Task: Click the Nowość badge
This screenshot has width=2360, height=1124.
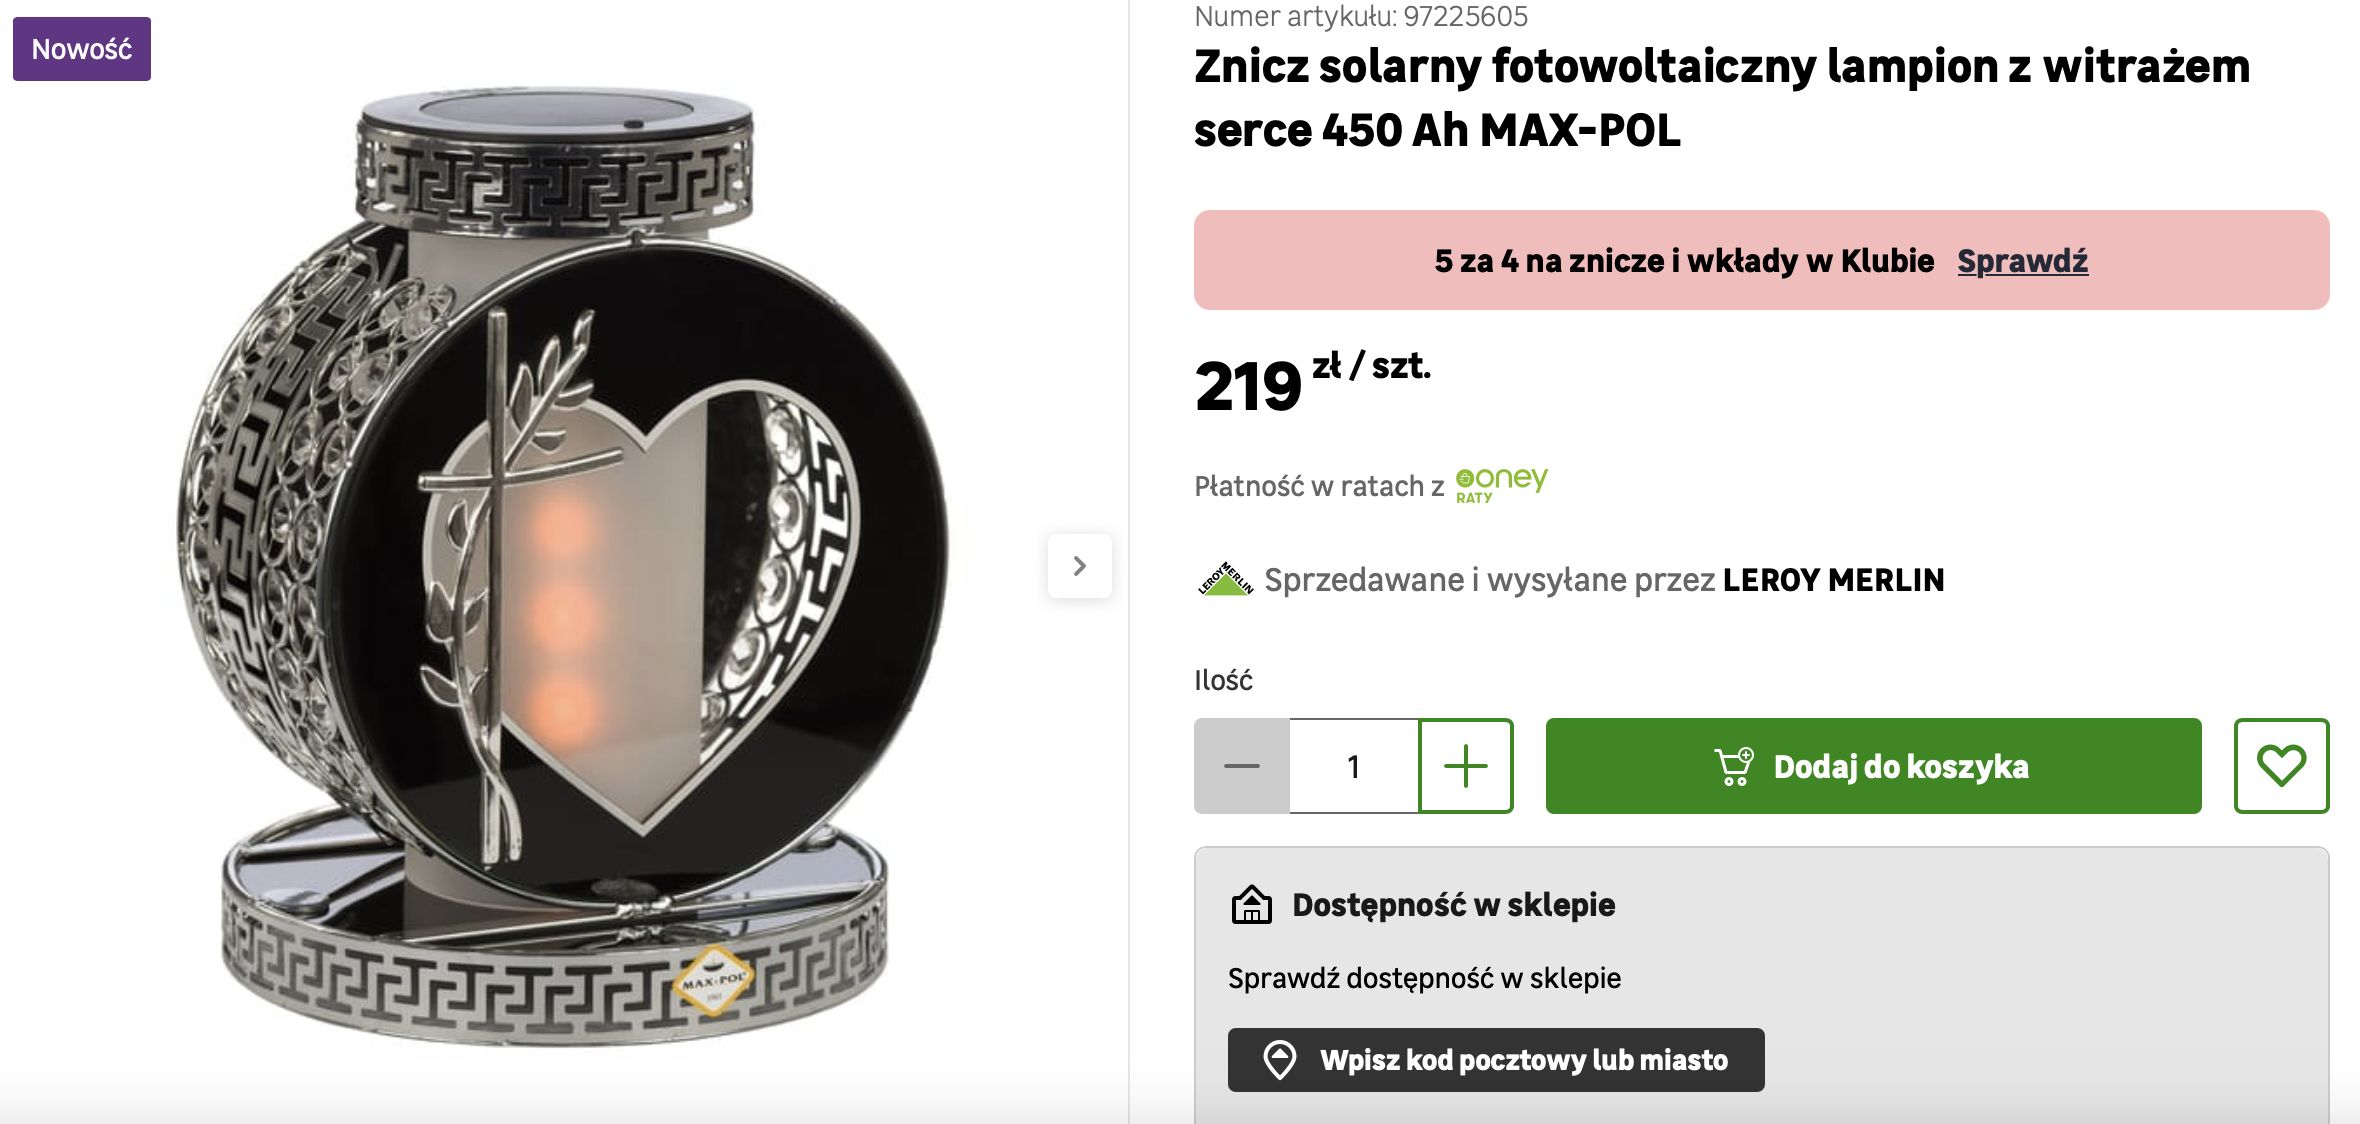Action: 82,49
